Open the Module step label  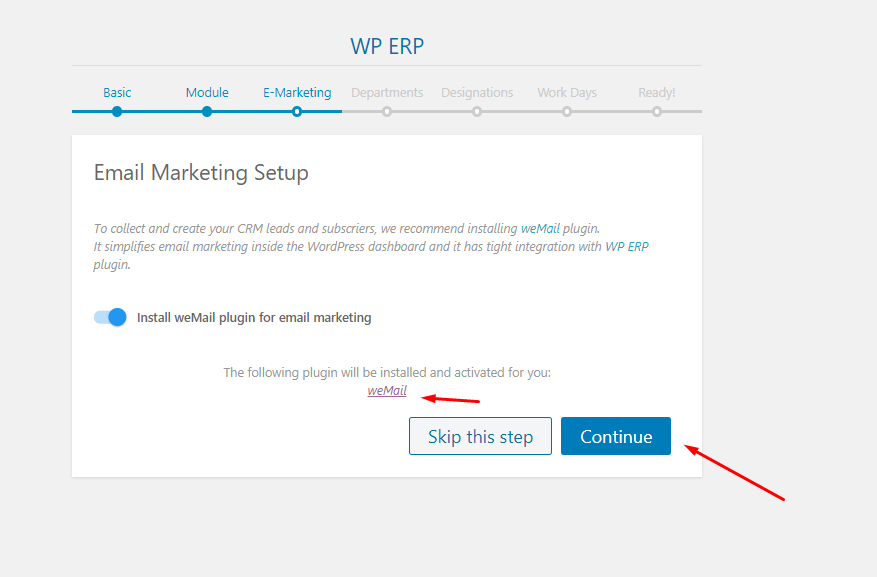(207, 92)
